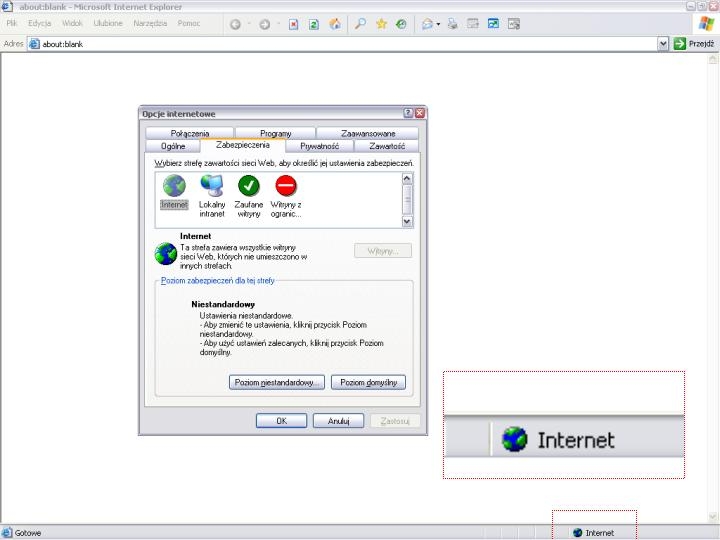
Task: Open the Narzędzia menu
Action: point(150,23)
